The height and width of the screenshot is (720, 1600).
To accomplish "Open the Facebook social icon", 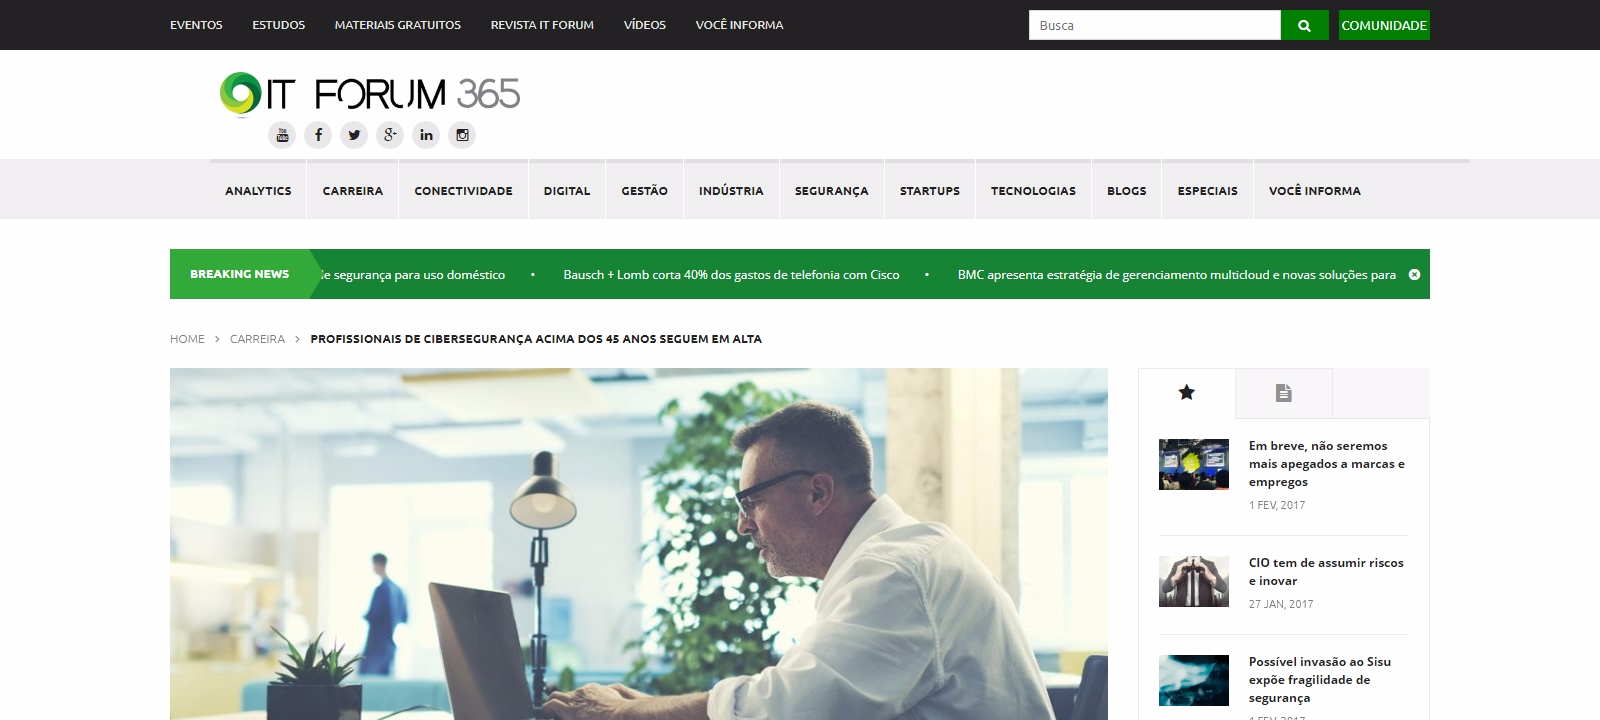I will point(318,135).
